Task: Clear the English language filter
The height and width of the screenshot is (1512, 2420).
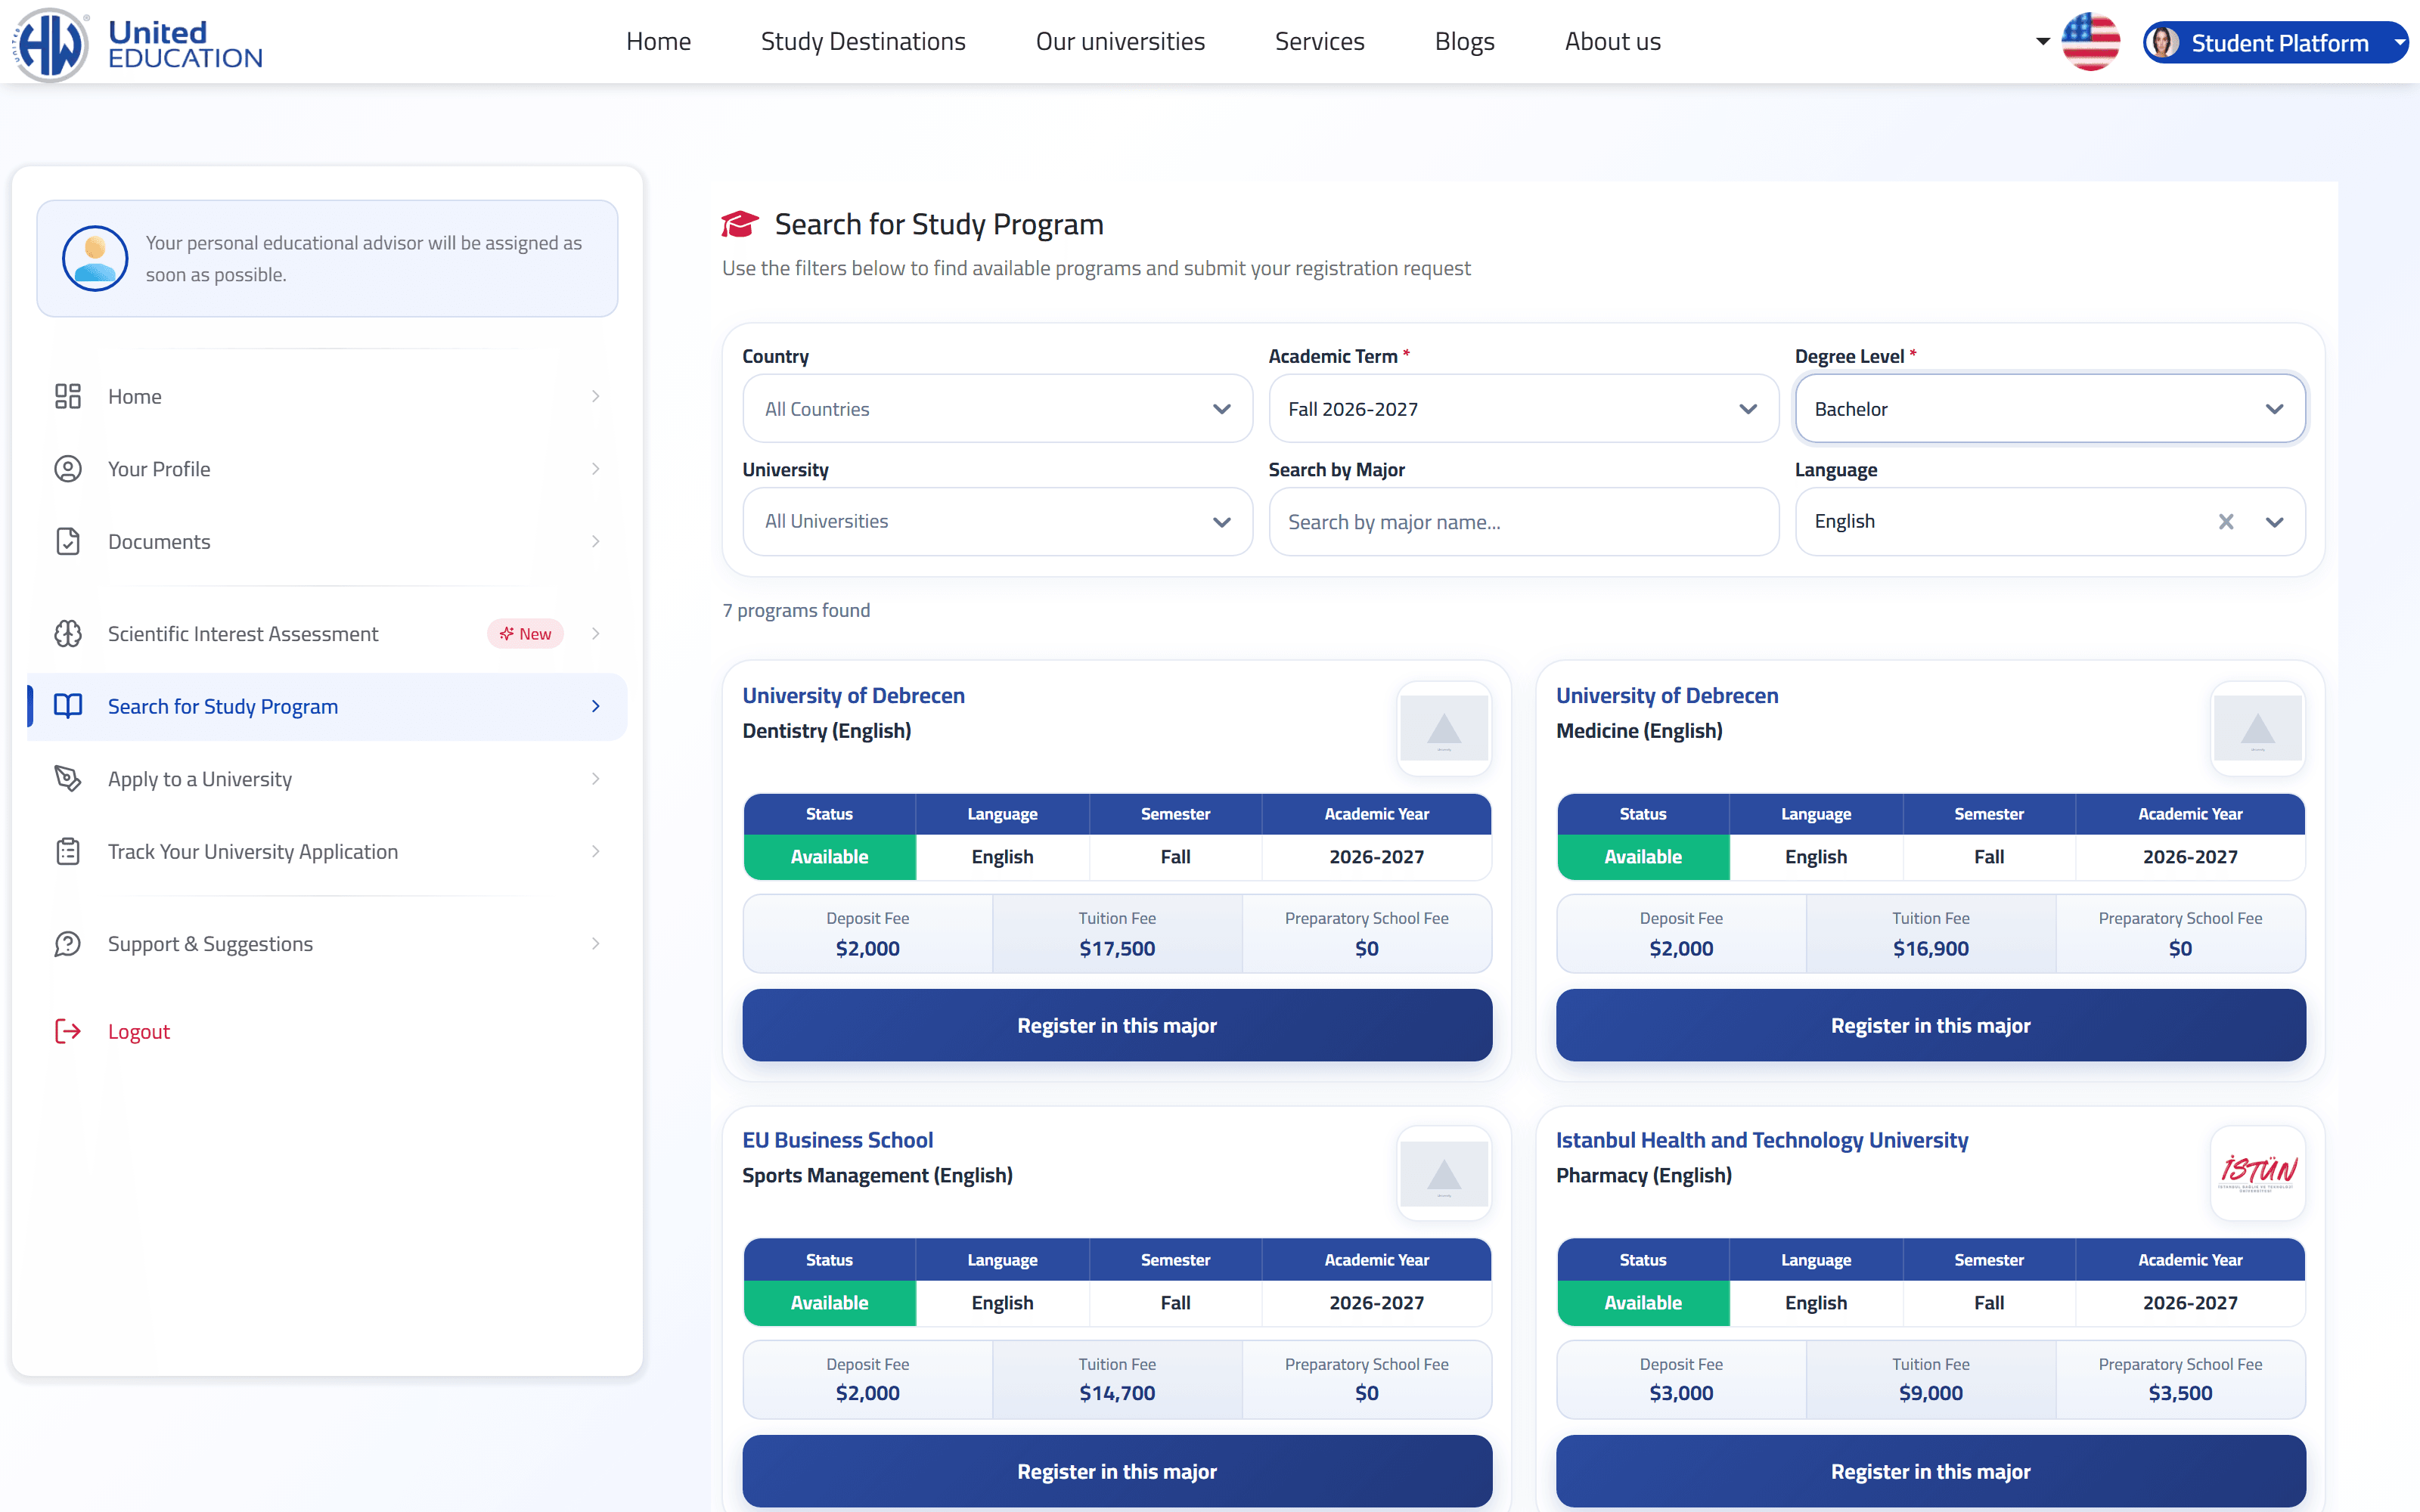Action: click(2226, 521)
